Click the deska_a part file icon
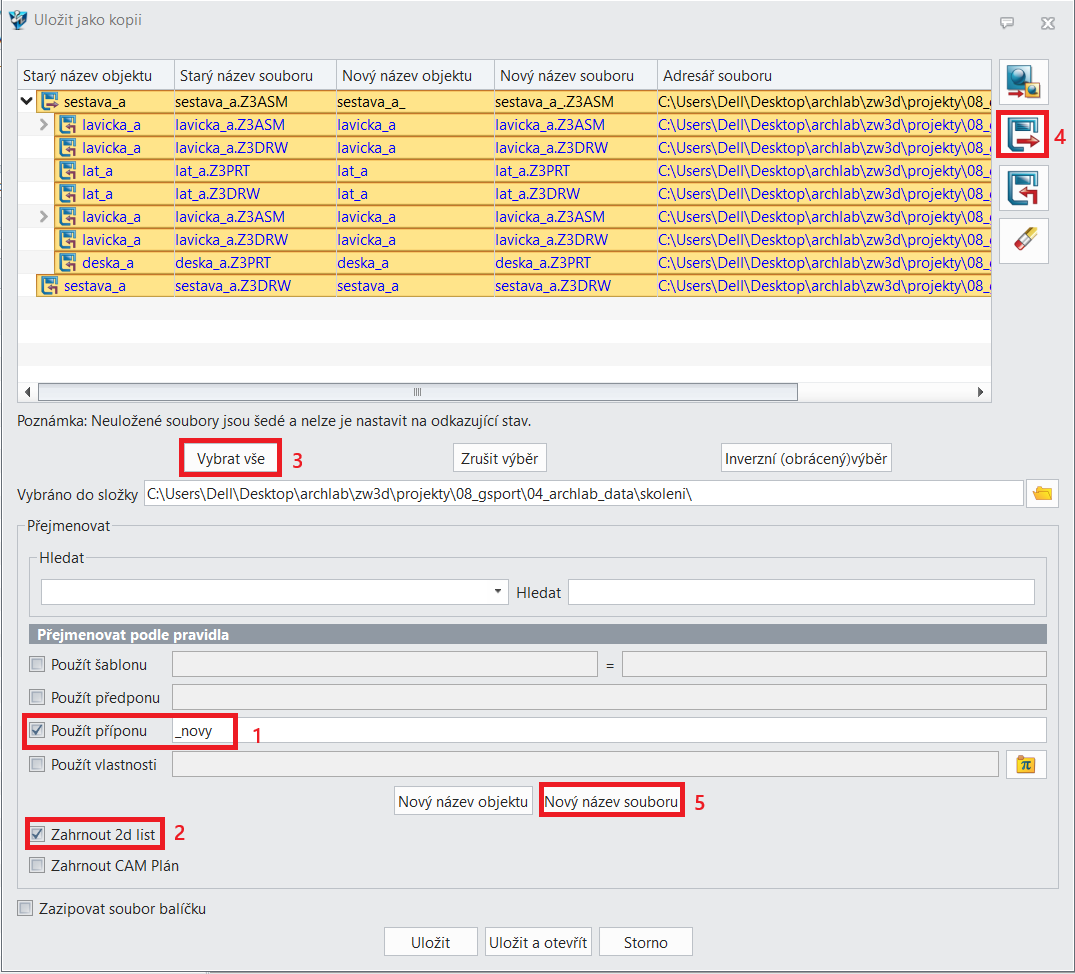The height and width of the screenshot is (974, 1075). coord(68,263)
